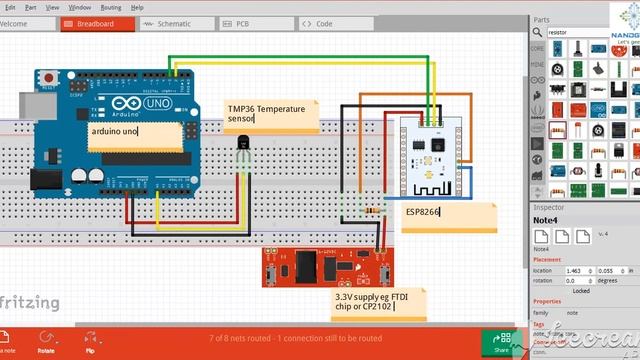
Task: Open the Help menu
Action: point(137,7)
